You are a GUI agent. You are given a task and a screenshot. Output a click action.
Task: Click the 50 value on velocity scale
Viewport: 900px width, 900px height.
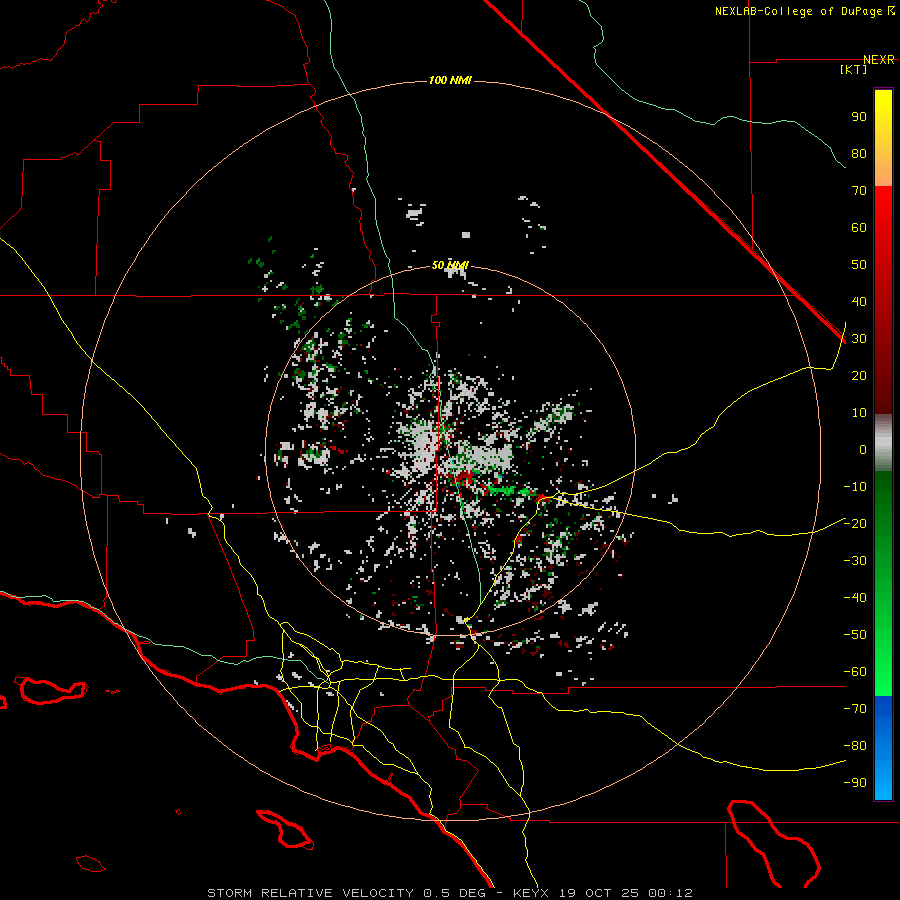[859, 265]
